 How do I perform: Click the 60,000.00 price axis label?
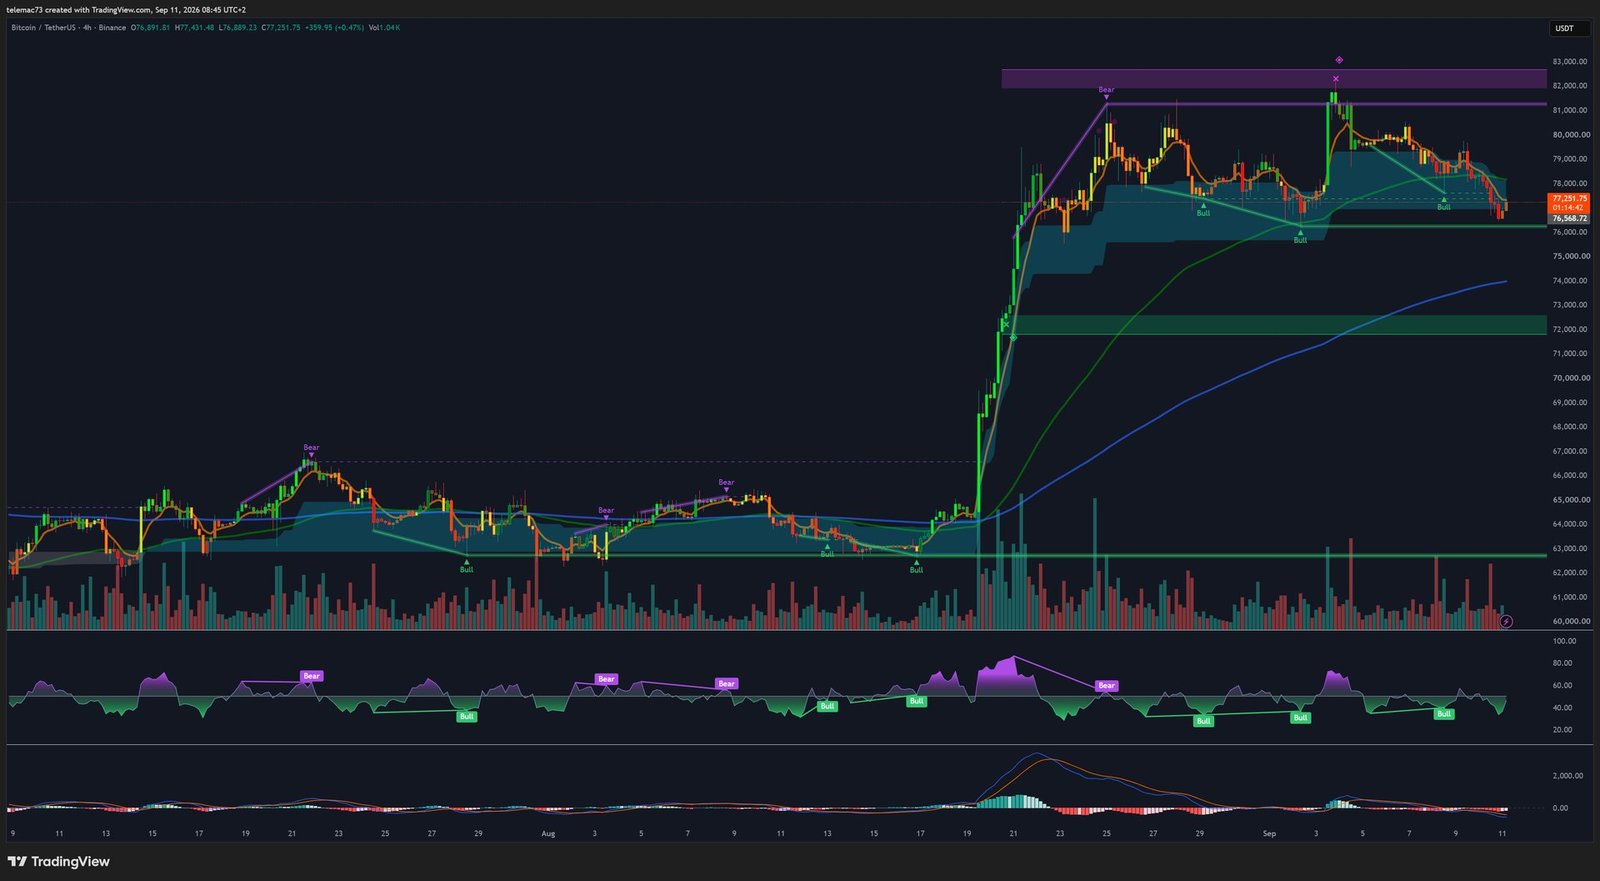[x=1570, y=621]
